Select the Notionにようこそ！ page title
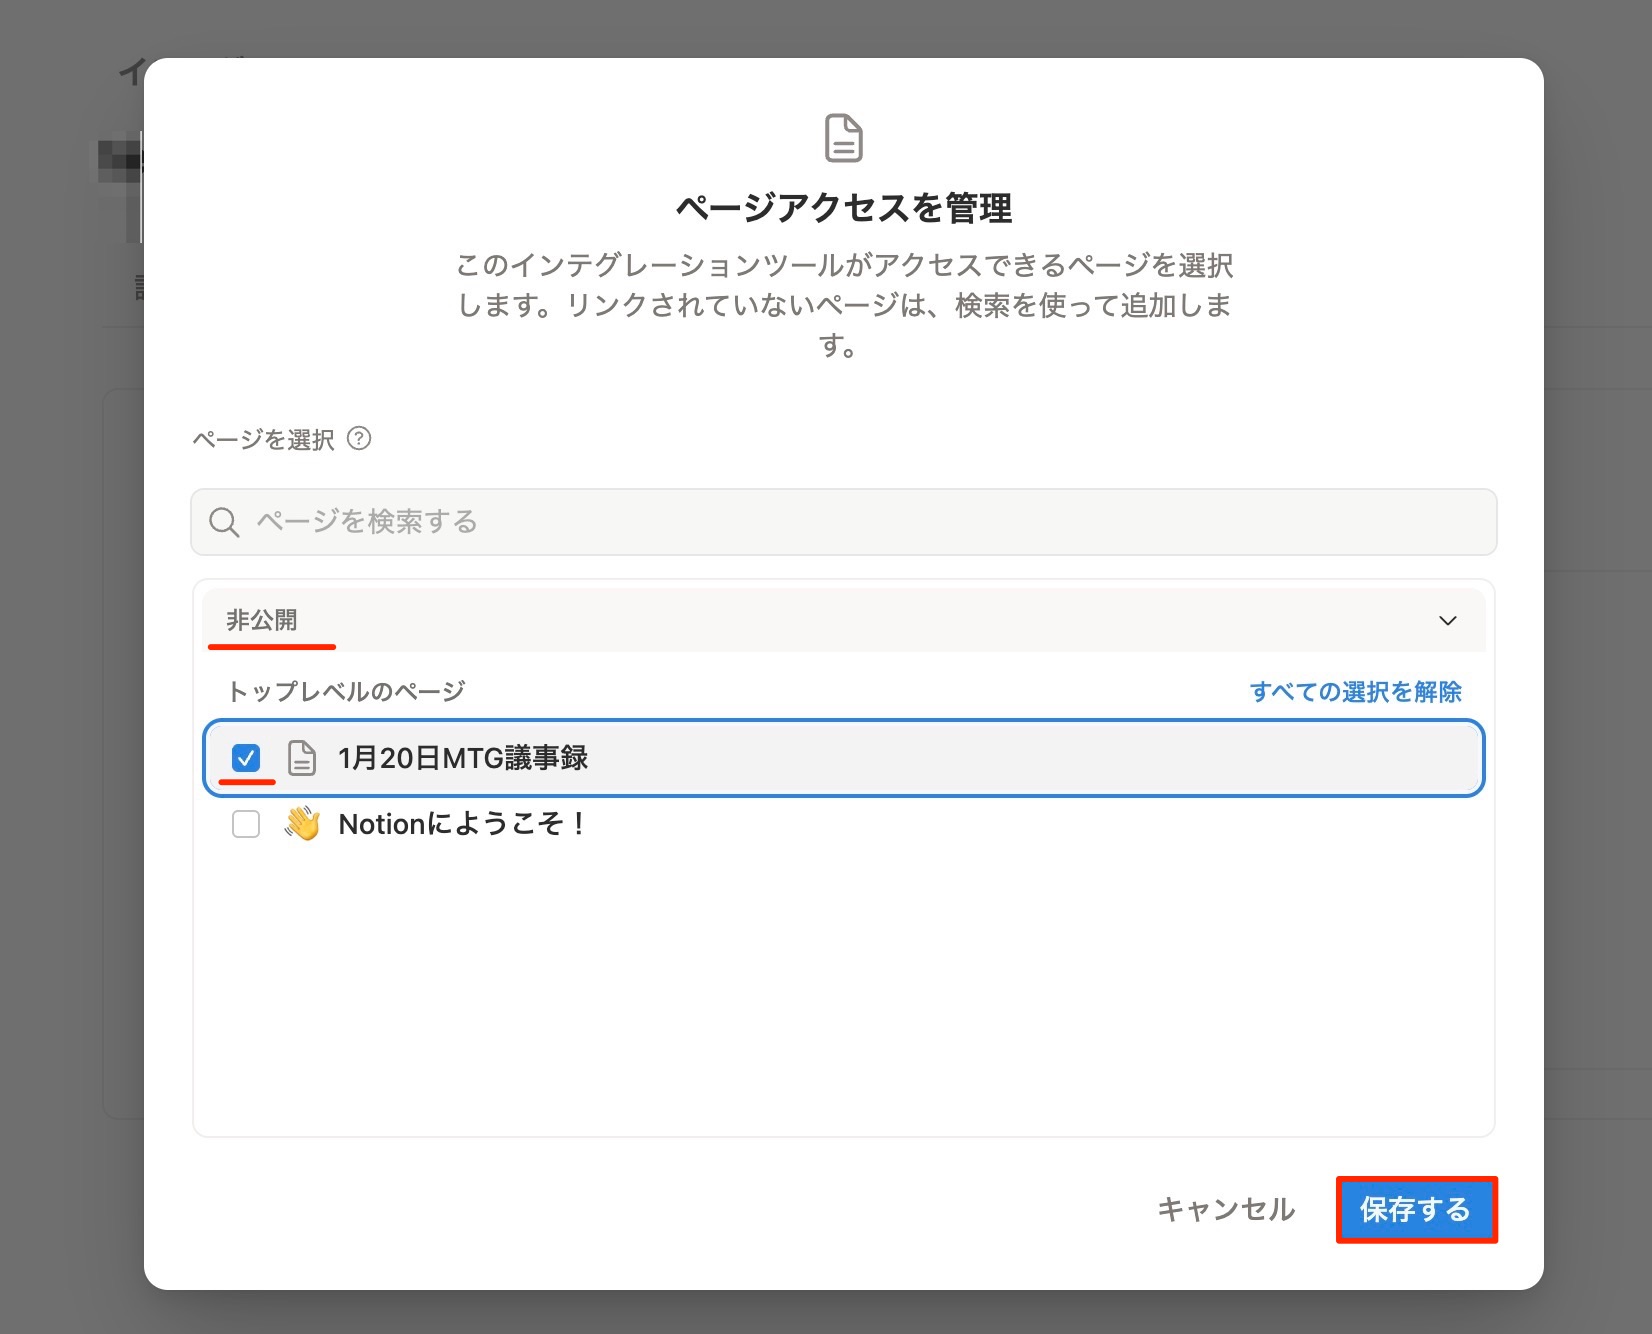Image resolution: width=1652 pixels, height=1334 pixels. 462,824
